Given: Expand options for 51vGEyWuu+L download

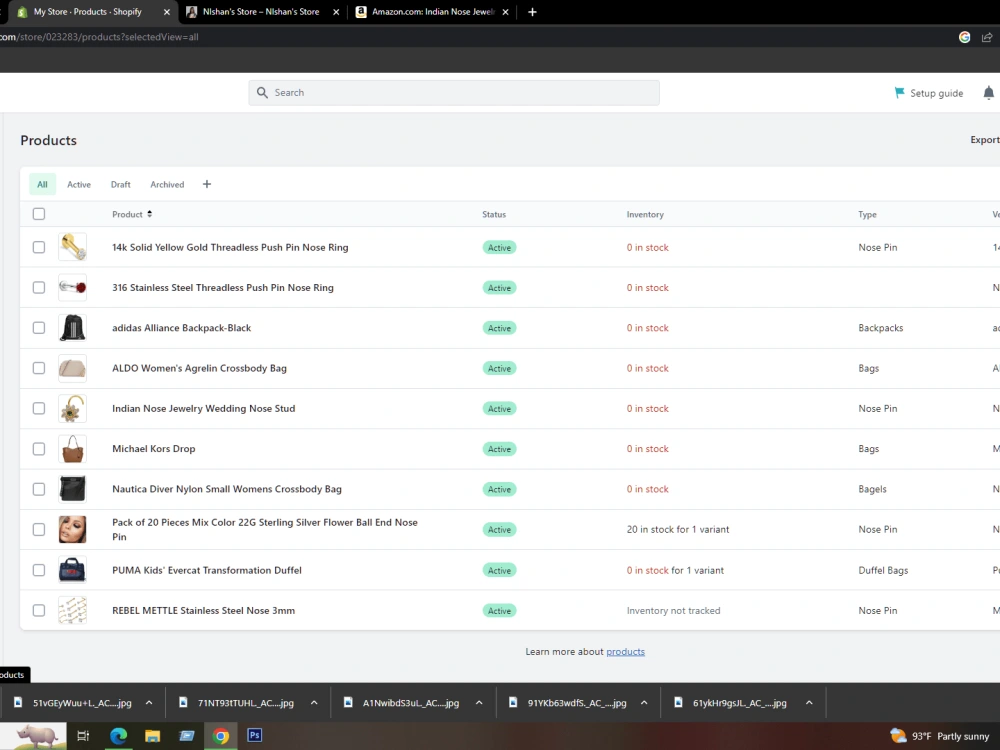Looking at the screenshot, I should (x=149, y=703).
